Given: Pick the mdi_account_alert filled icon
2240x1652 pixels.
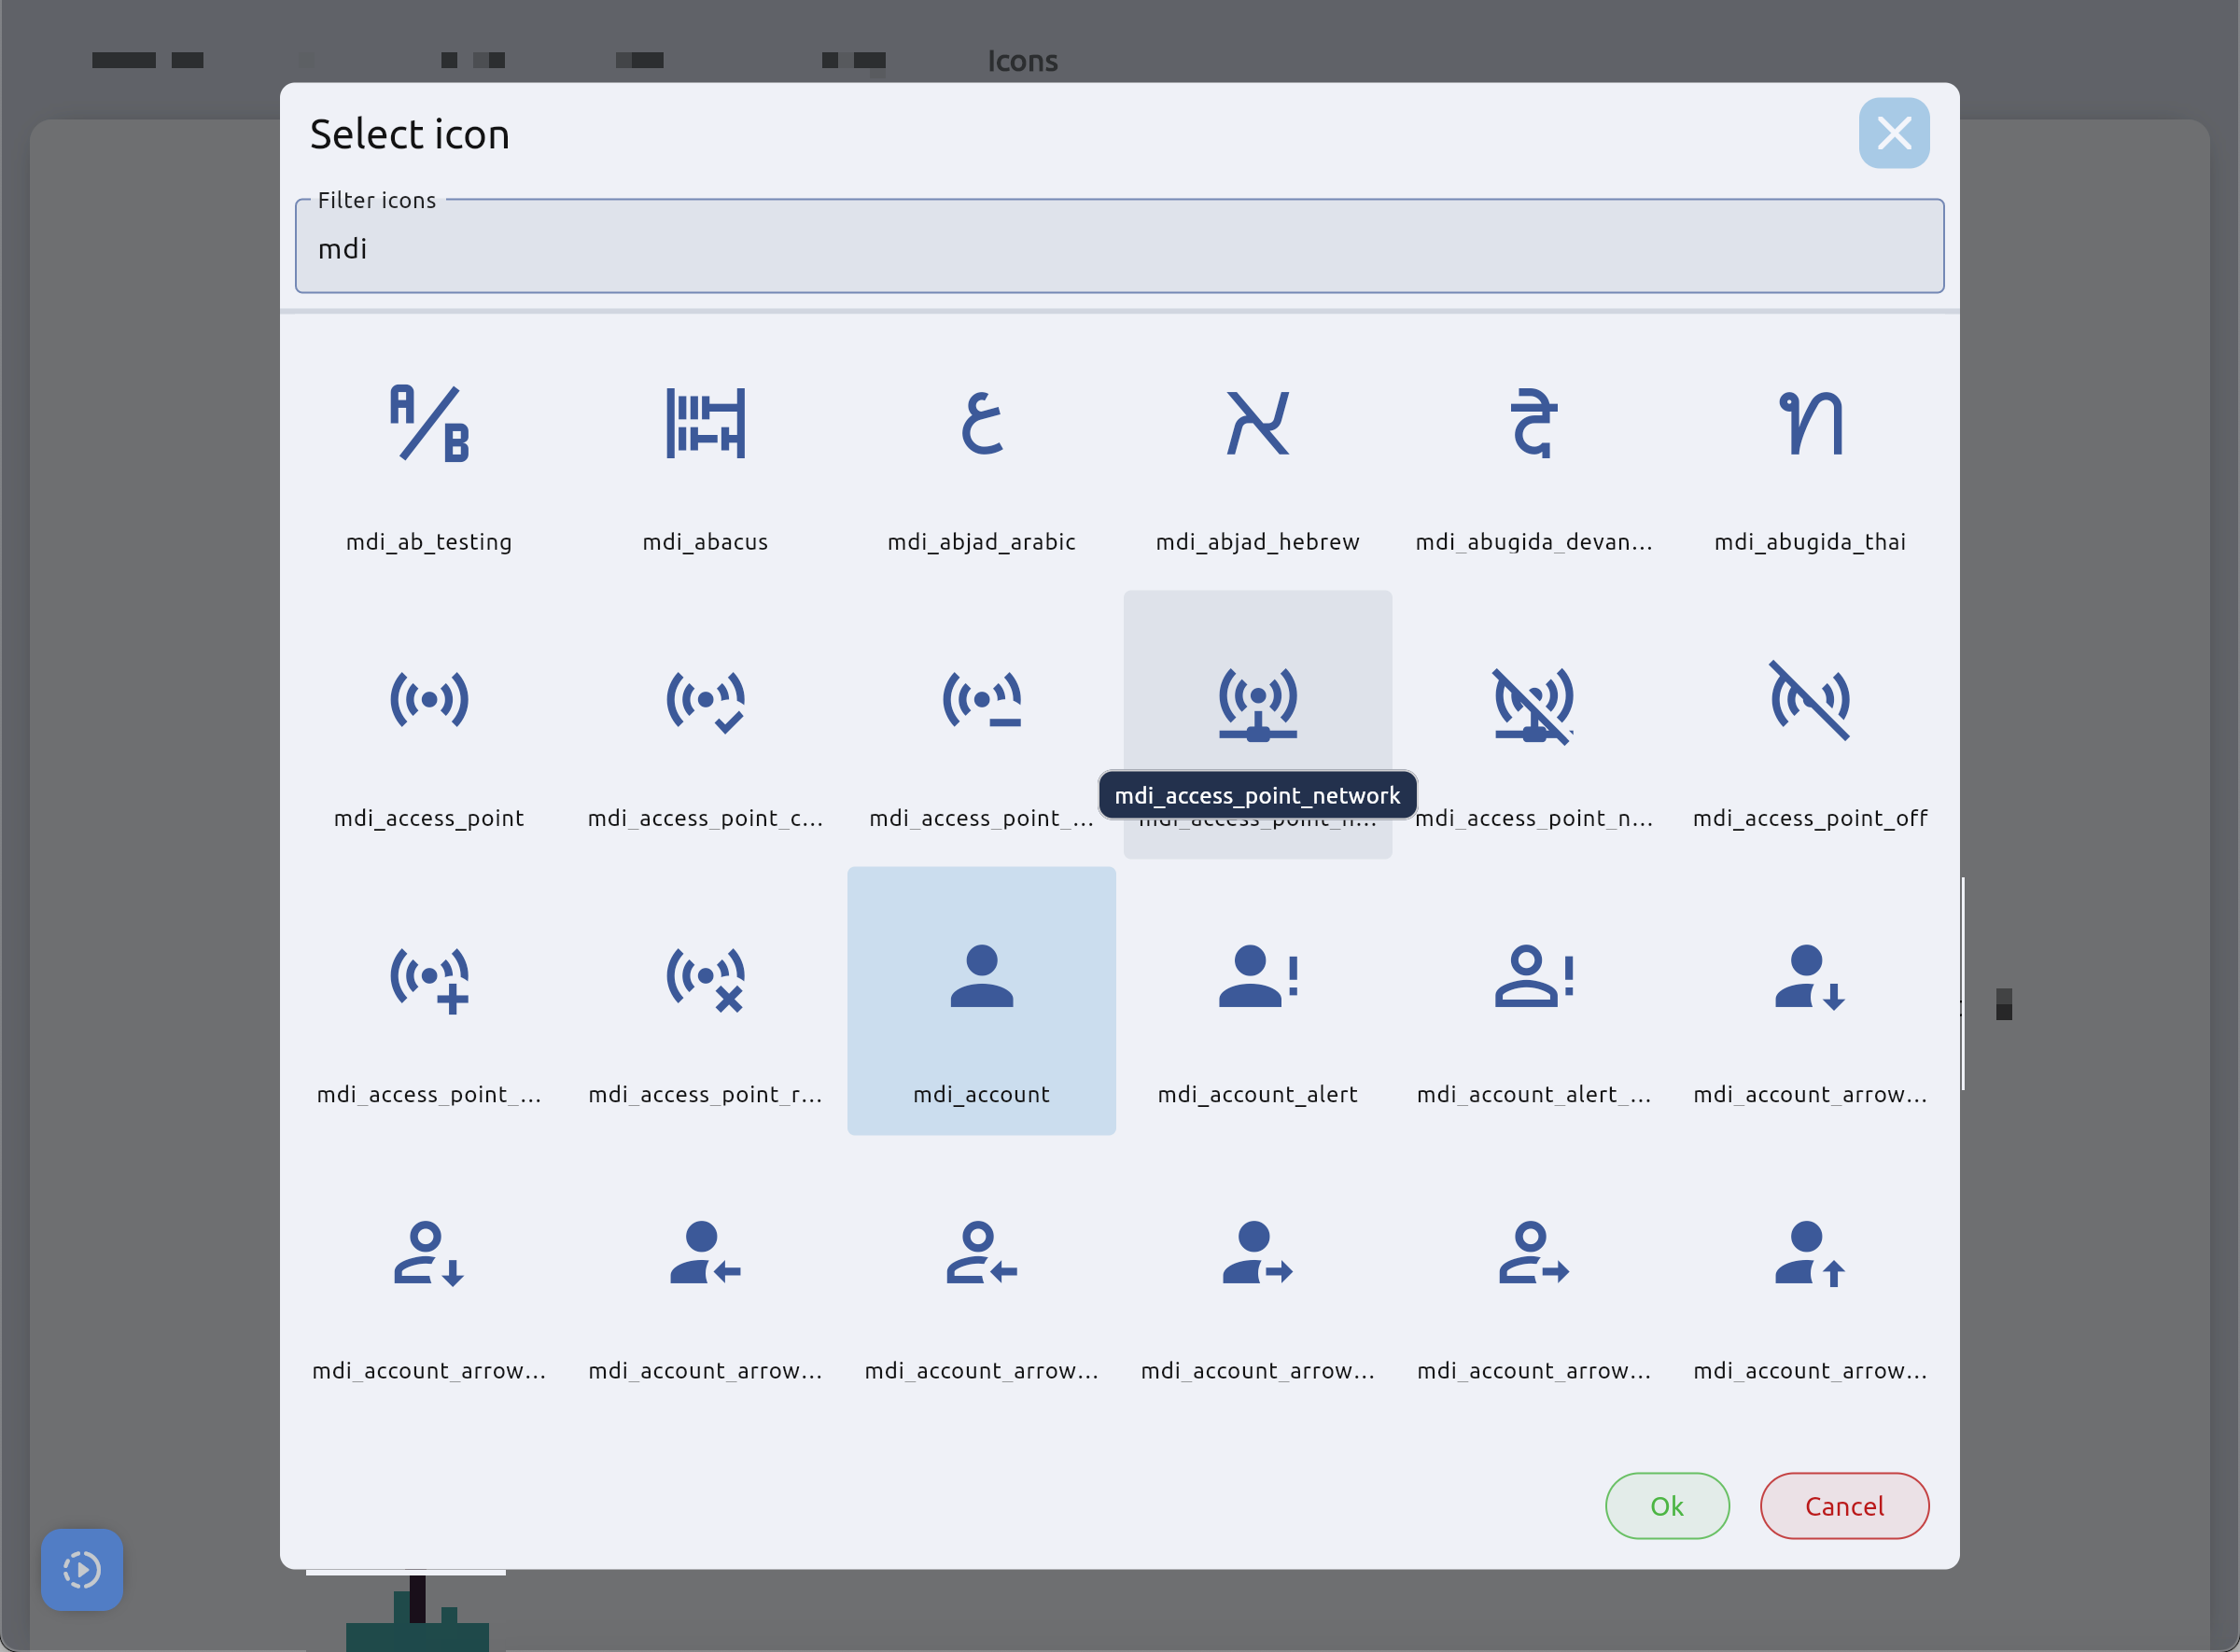Looking at the screenshot, I should (x=1257, y=1001).
